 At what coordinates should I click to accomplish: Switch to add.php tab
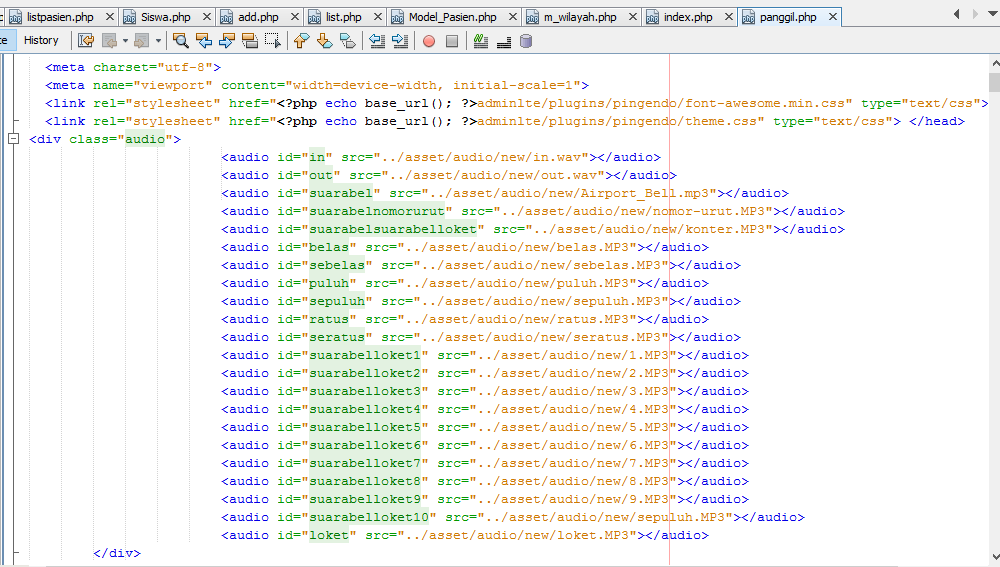tap(257, 17)
